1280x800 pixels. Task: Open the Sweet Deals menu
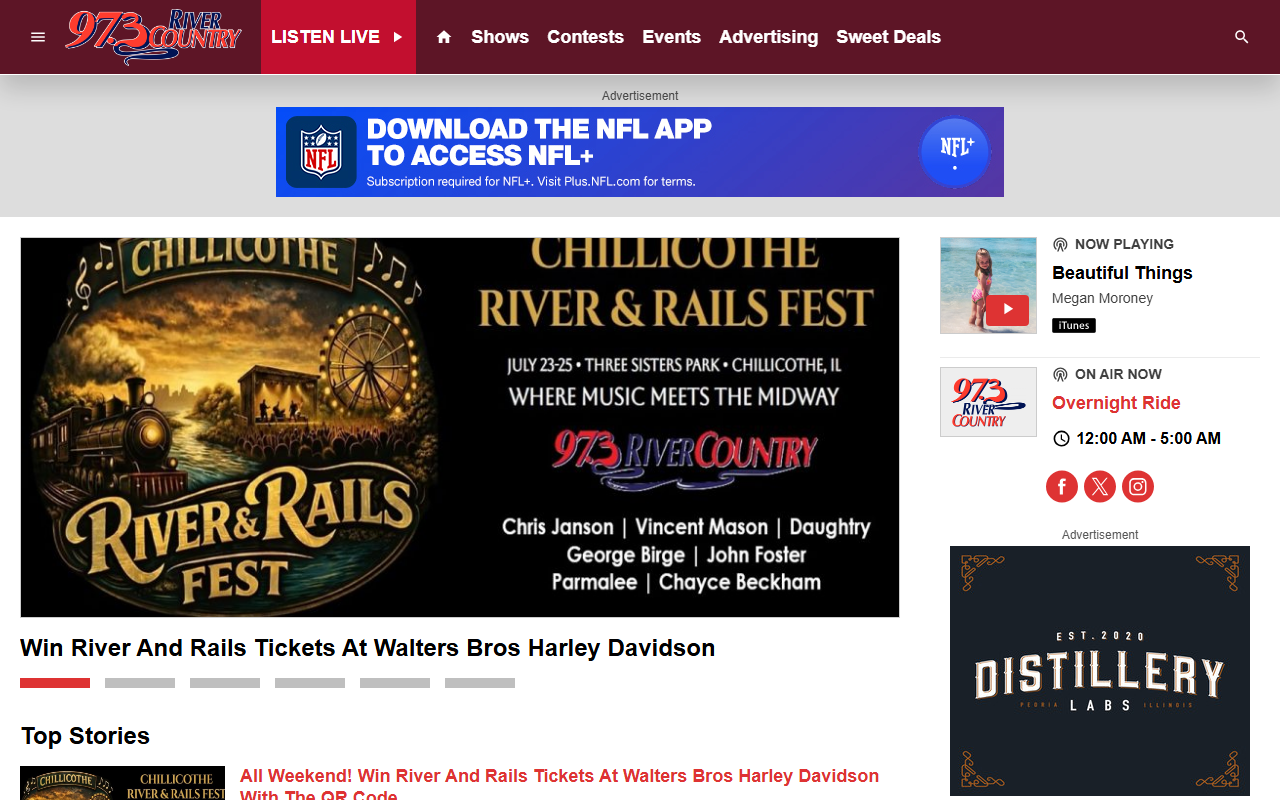[x=888, y=37]
